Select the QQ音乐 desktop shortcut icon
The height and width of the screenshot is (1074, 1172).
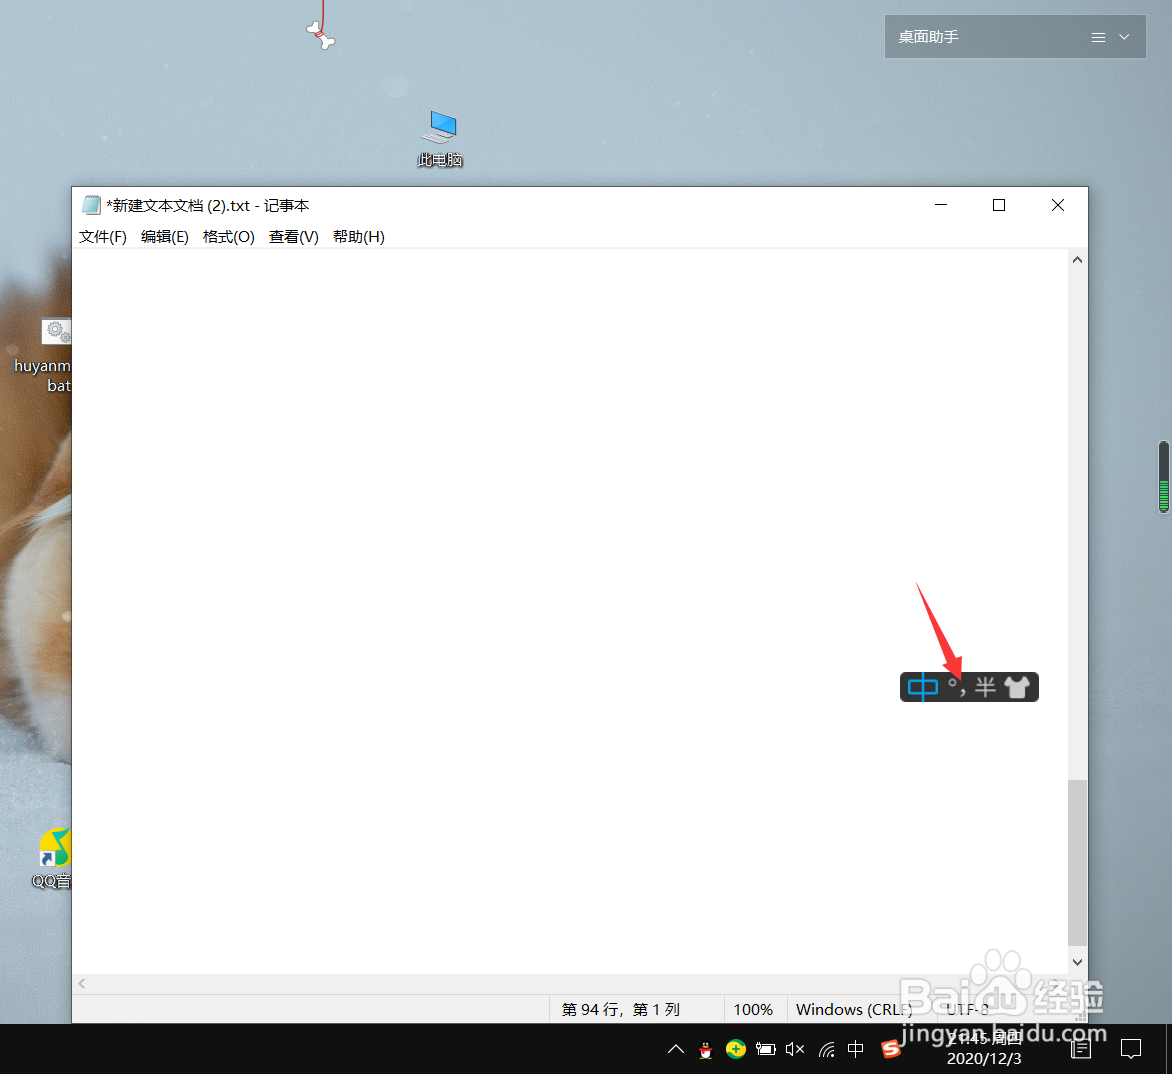click(54, 858)
